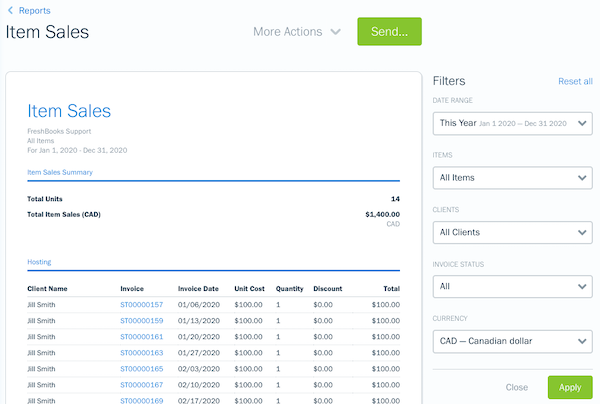Expand the Clients filter dropdown
This screenshot has height=404, width=600.
pyautogui.click(x=513, y=232)
